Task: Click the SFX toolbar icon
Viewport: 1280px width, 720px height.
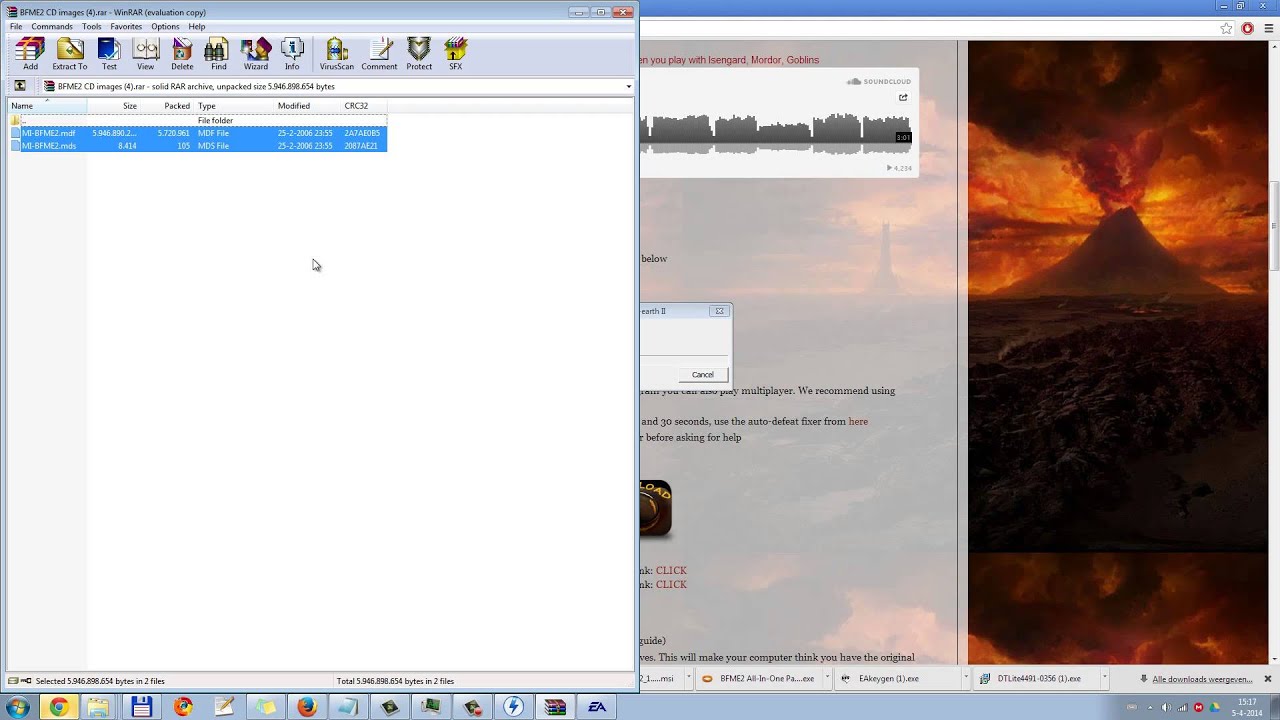Action: pyautogui.click(x=455, y=54)
